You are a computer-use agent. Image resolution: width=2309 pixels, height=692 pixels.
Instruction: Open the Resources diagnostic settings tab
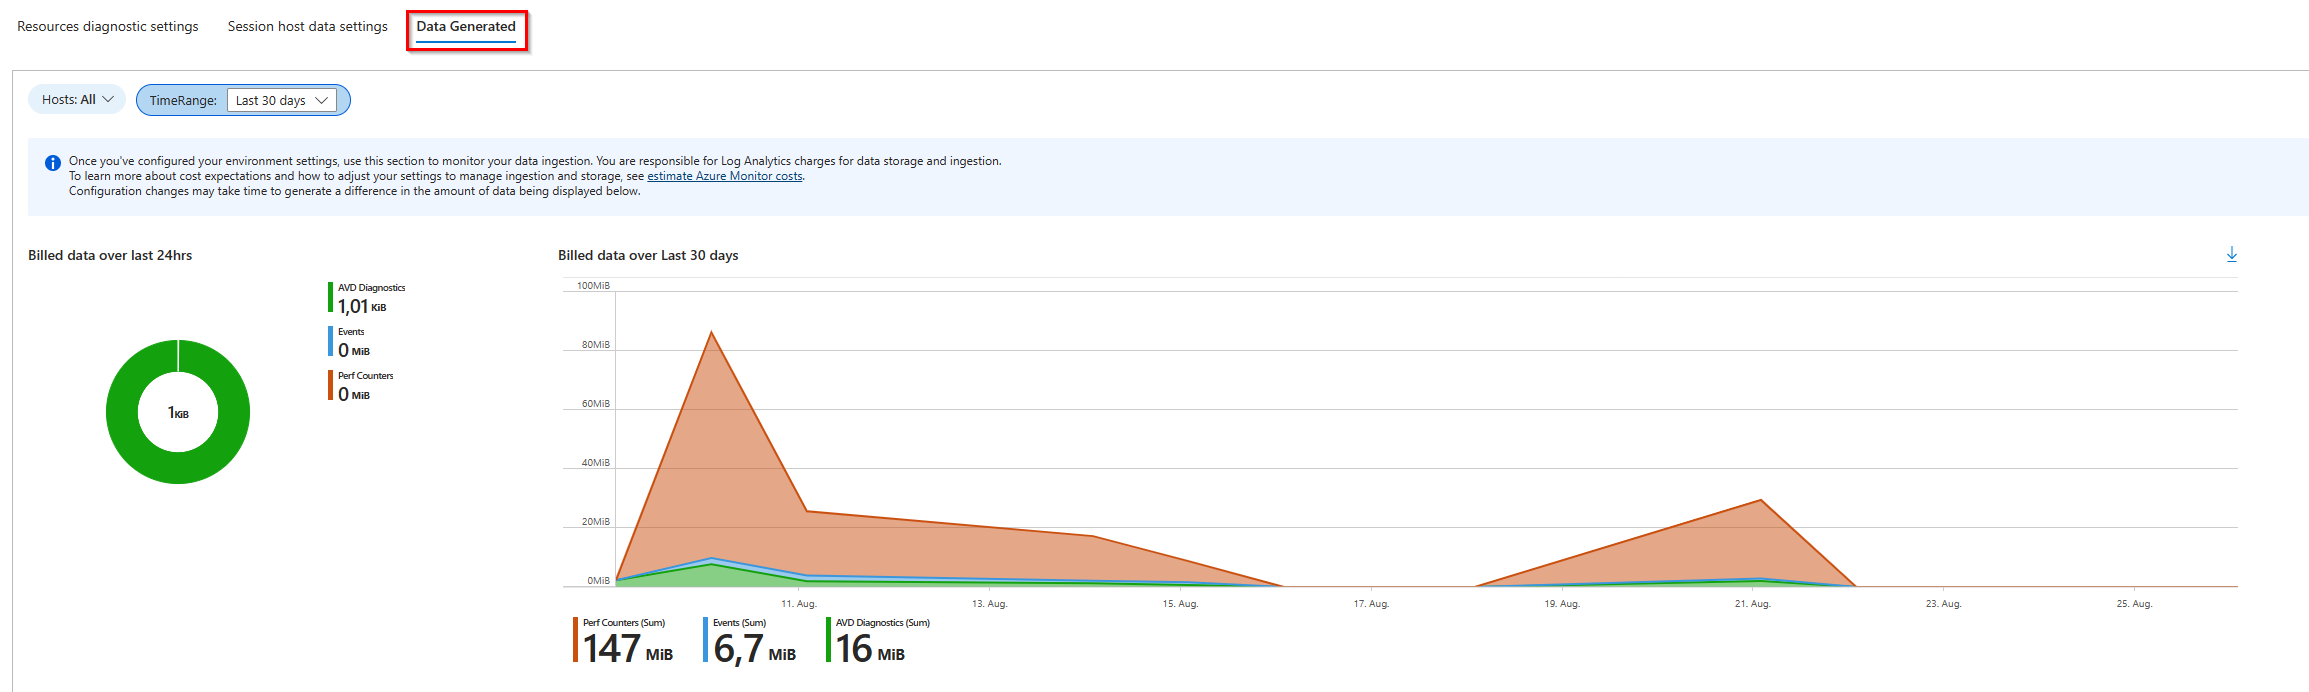pos(108,27)
